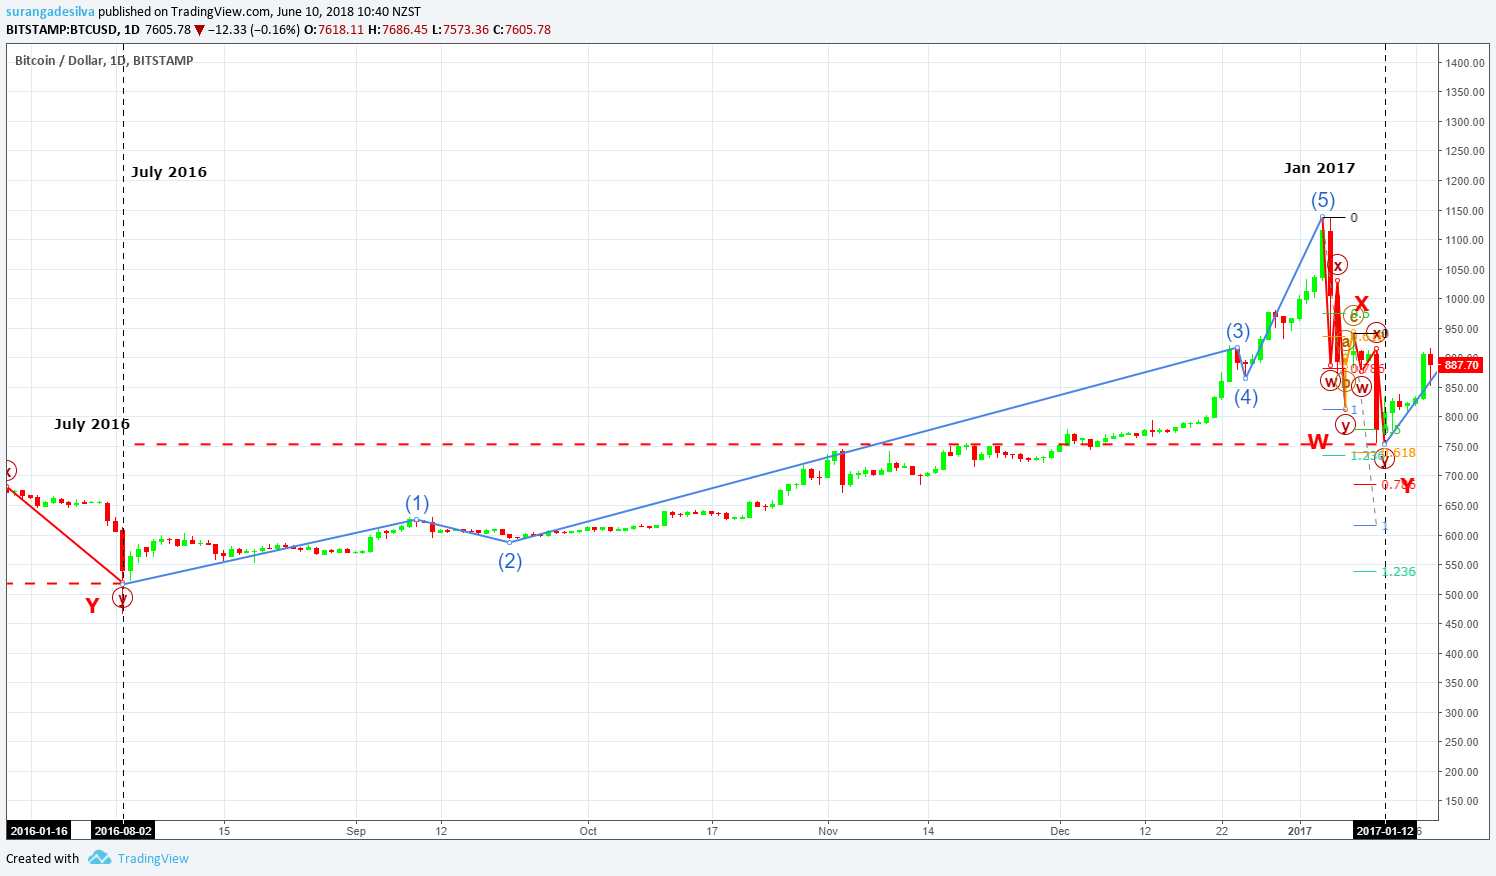Click the July 2016 text above red dashed line
This screenshot has width=1496, height=876.
[92, 424]
